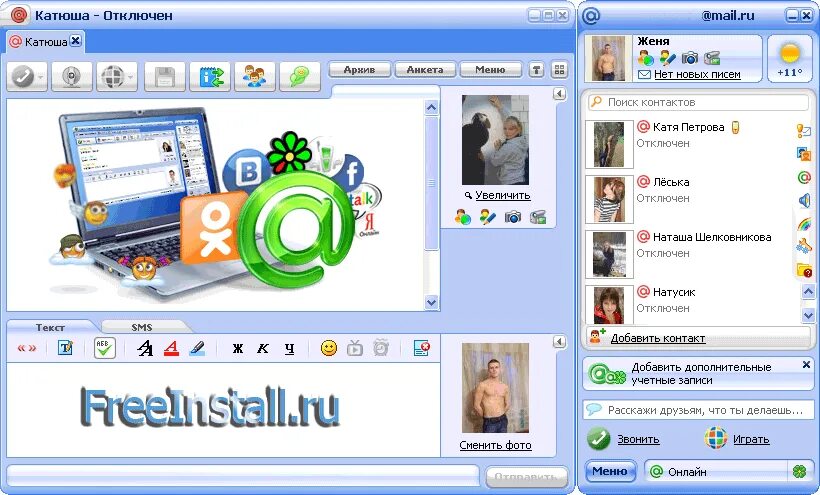Toggle the grid layout icon beside Меню

560,70
